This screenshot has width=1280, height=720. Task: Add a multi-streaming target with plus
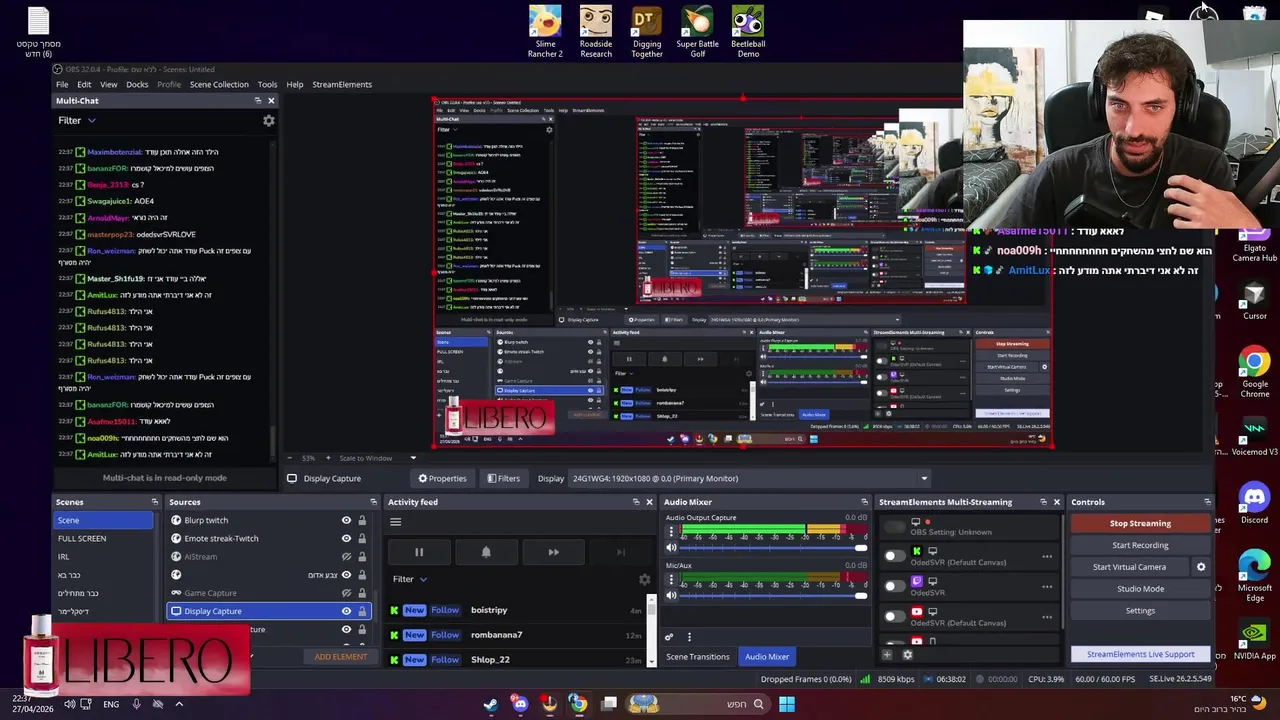887,655
